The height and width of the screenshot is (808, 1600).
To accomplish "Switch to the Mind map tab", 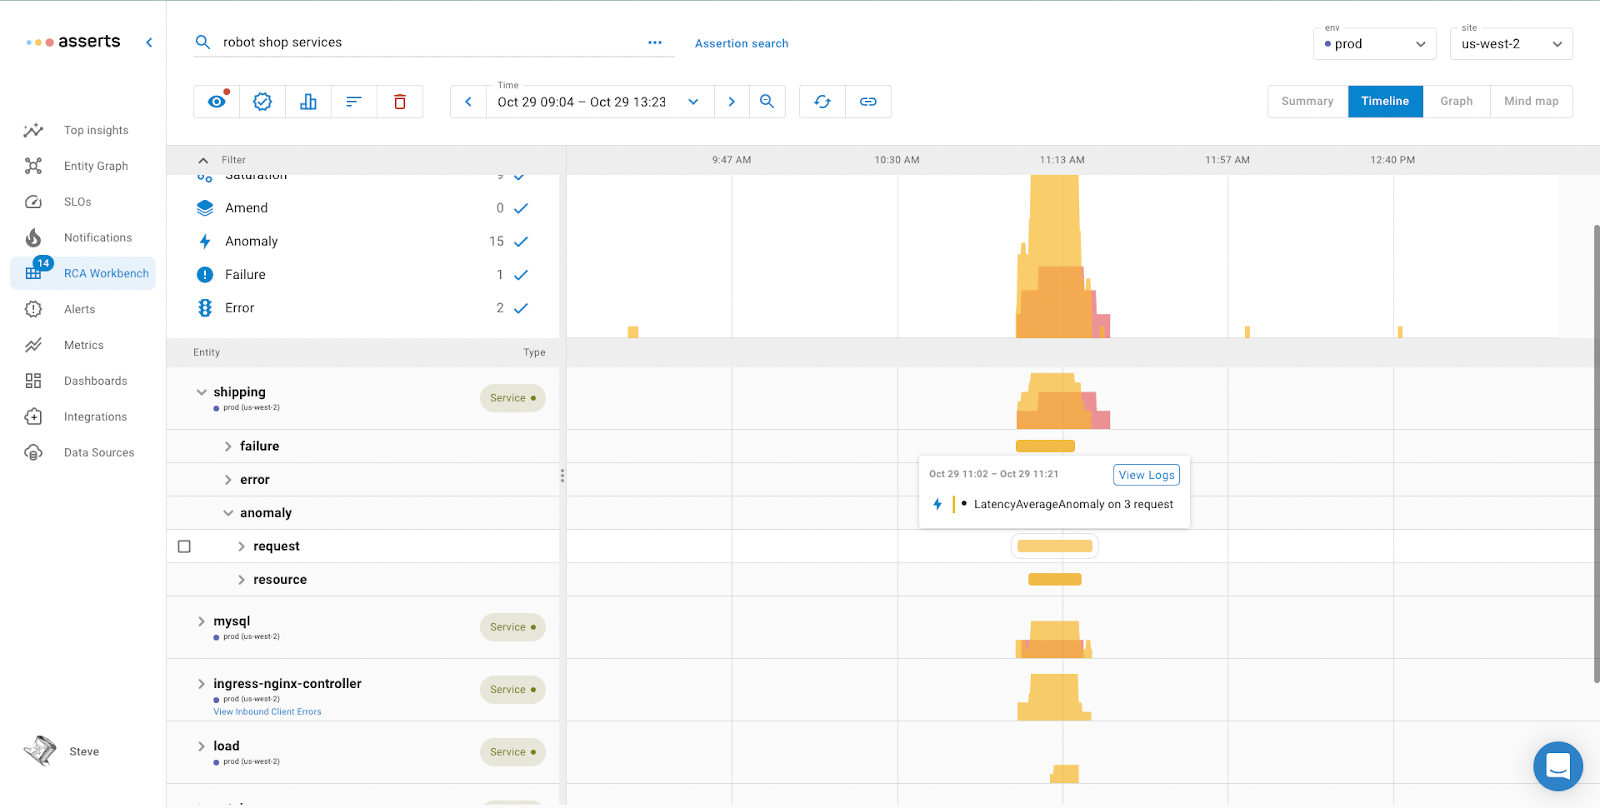I will pos(1530,102).
